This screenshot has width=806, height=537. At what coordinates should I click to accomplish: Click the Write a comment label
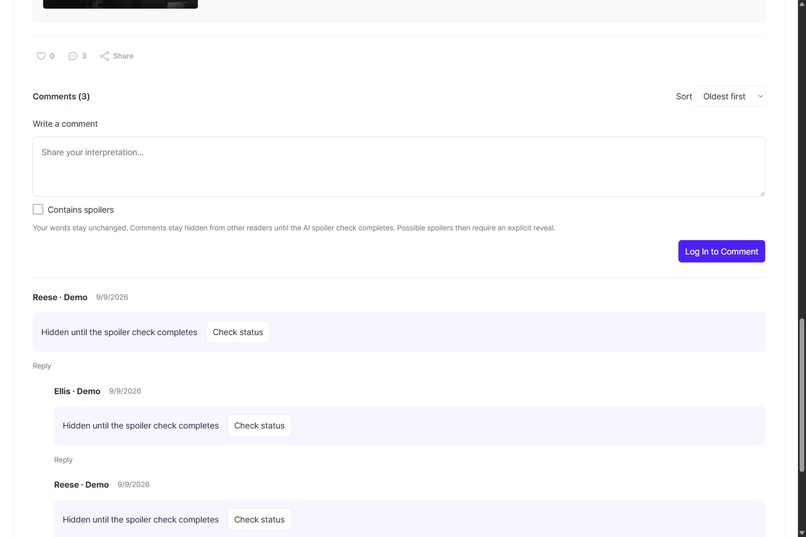[x=65, y=124]
